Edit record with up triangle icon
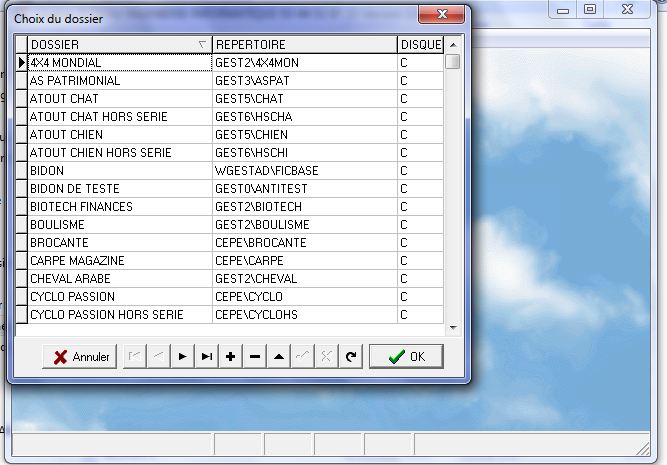This screenshot has width=667, height=465. [278, 357]
